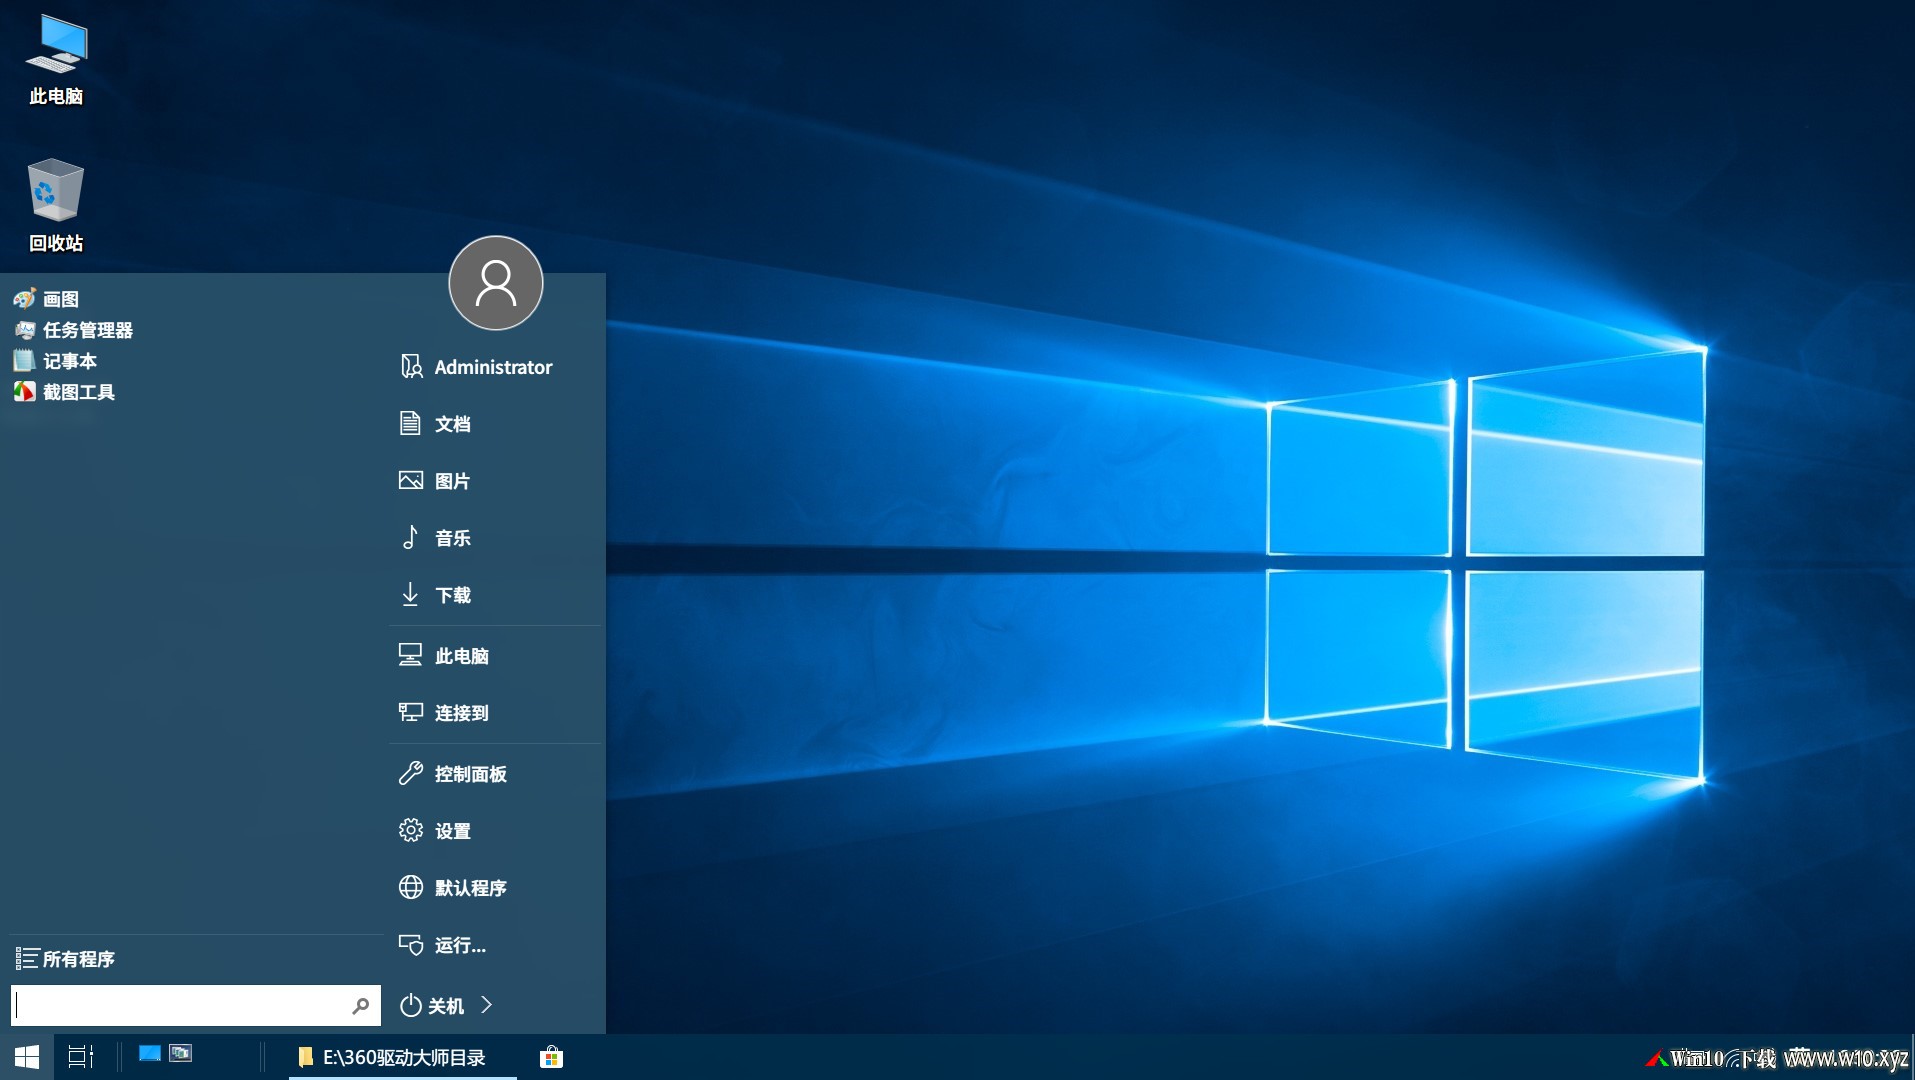Screen dimensions: 1915x1080
Task: Click the 默认程序 globe icon
Action: coord(410,887)
